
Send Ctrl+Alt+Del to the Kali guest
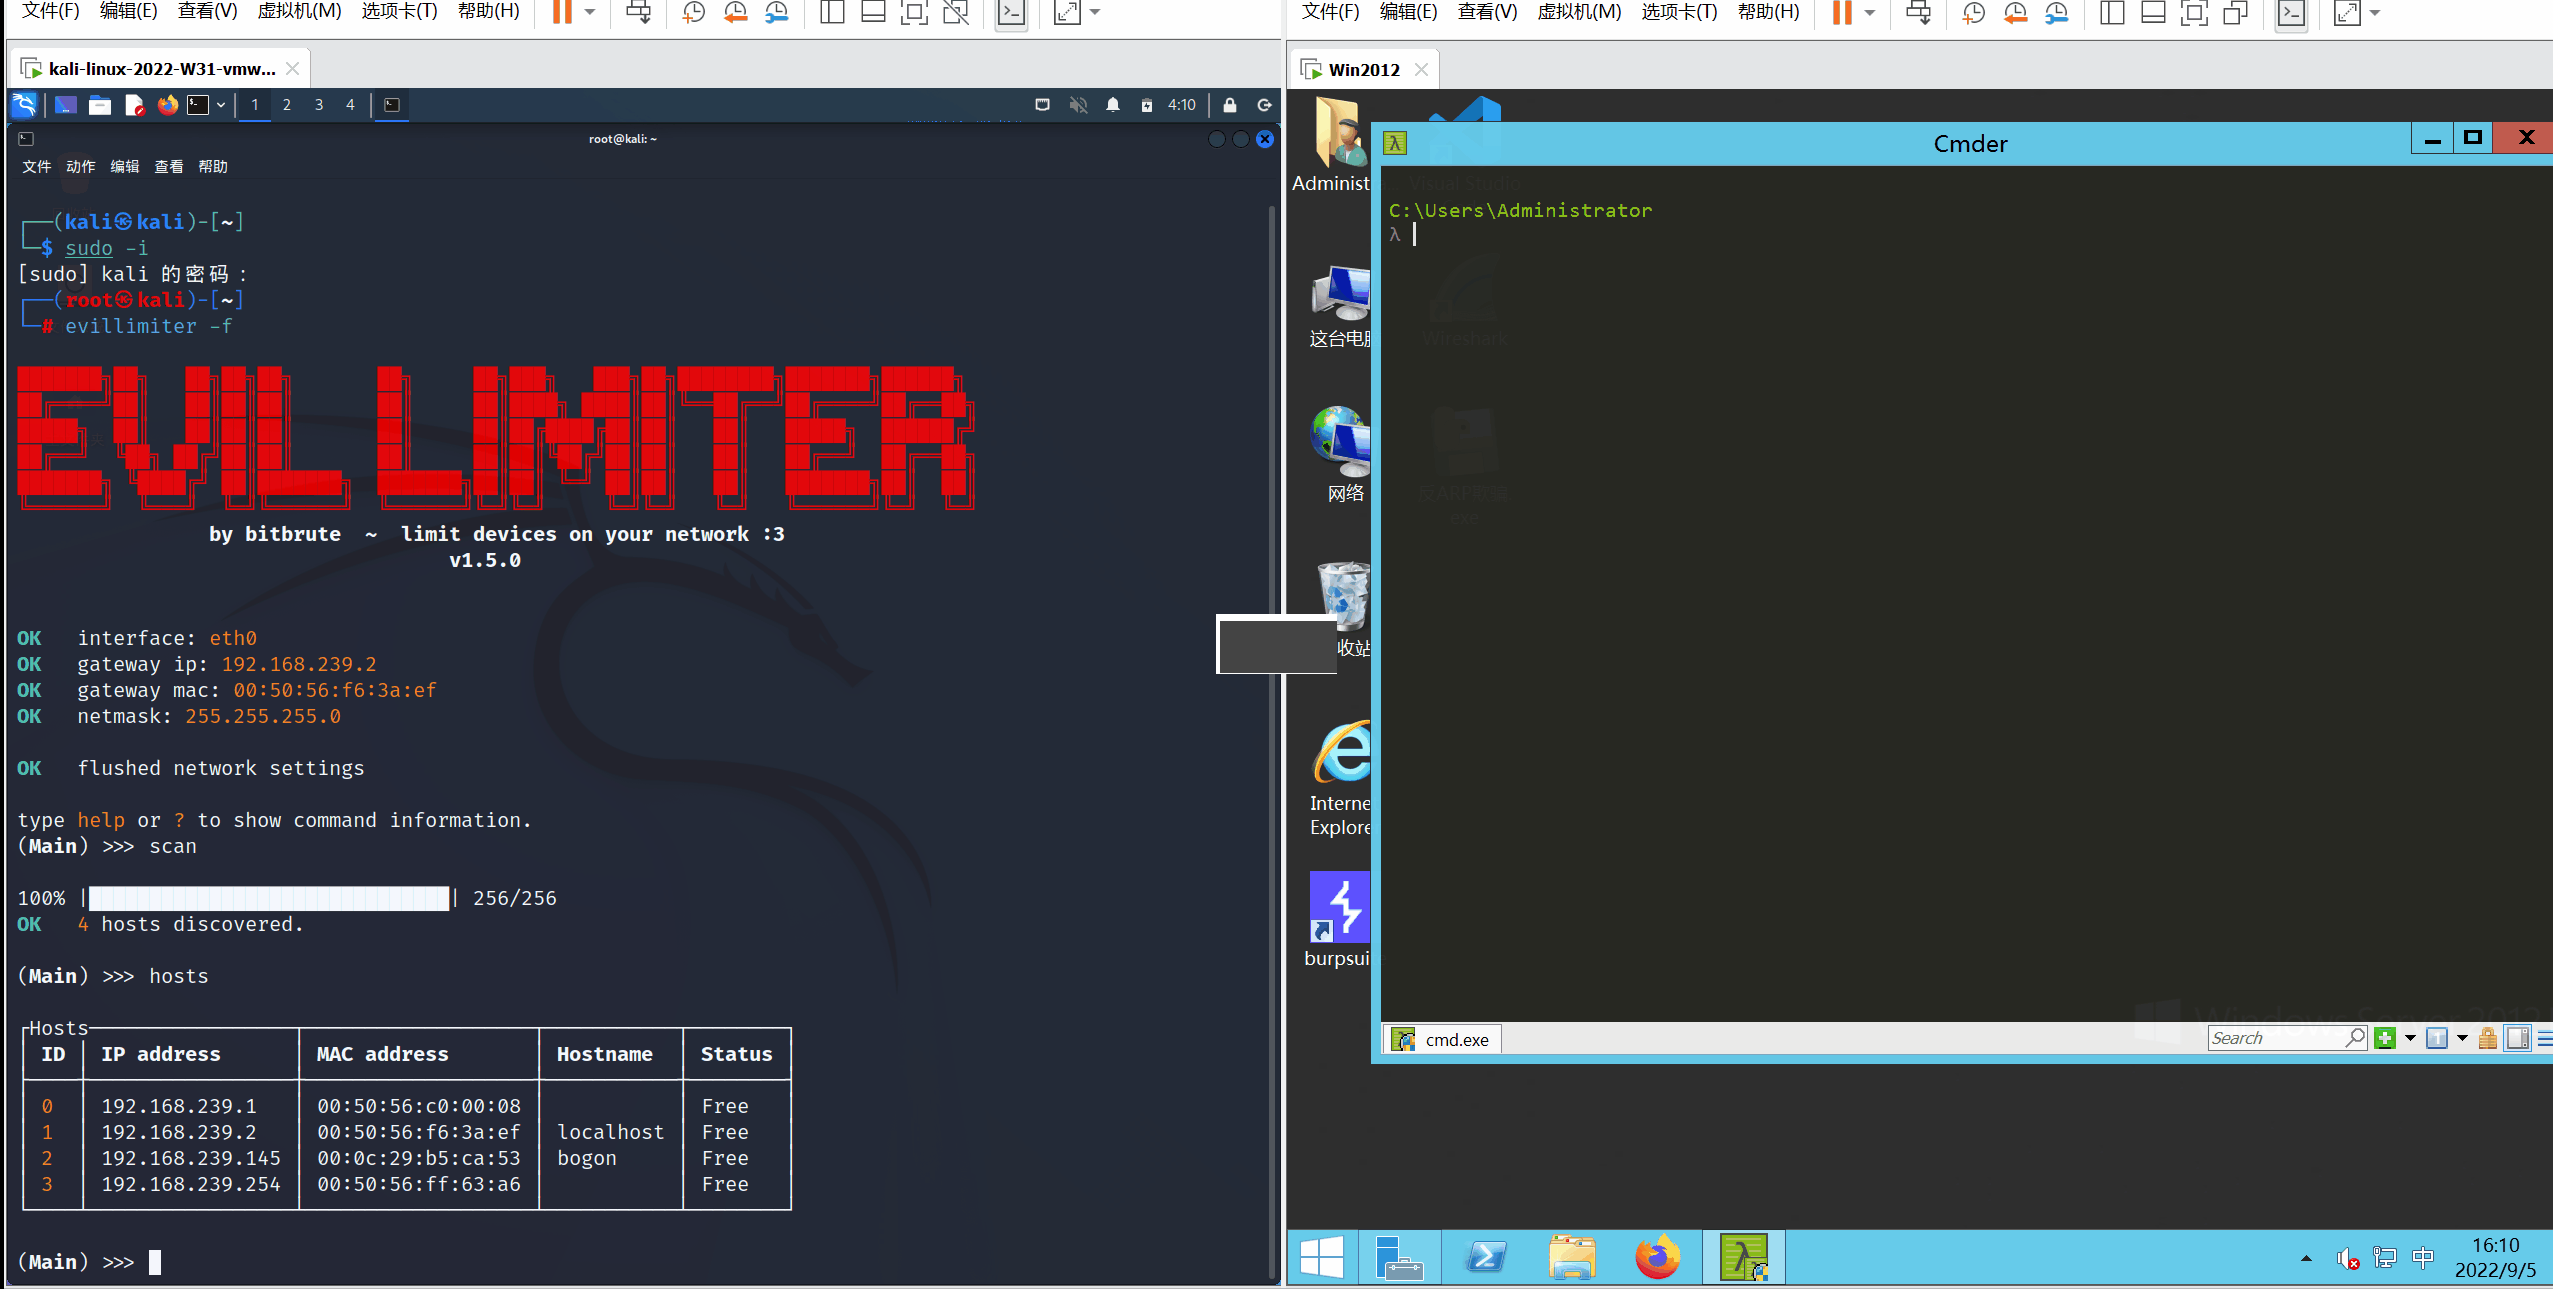pyautogui.click(x=637, y=14)
